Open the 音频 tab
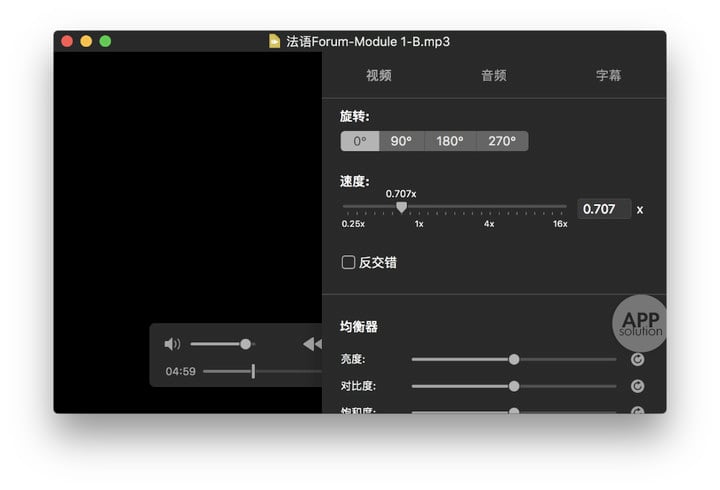This screenshot has width=720, height=490. [494, 75]
